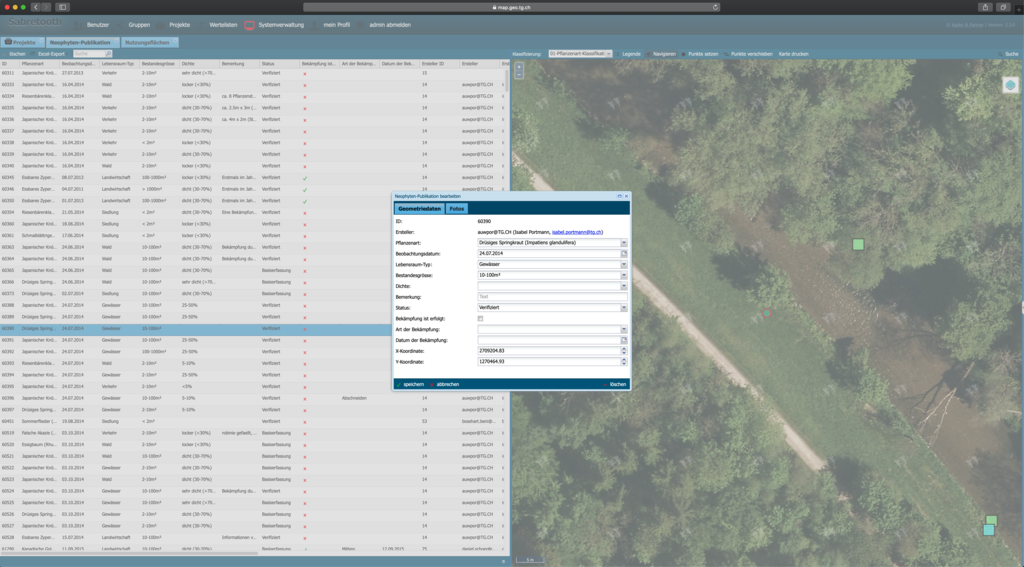Sort table by Pflanzenart column header

[39, 63]
